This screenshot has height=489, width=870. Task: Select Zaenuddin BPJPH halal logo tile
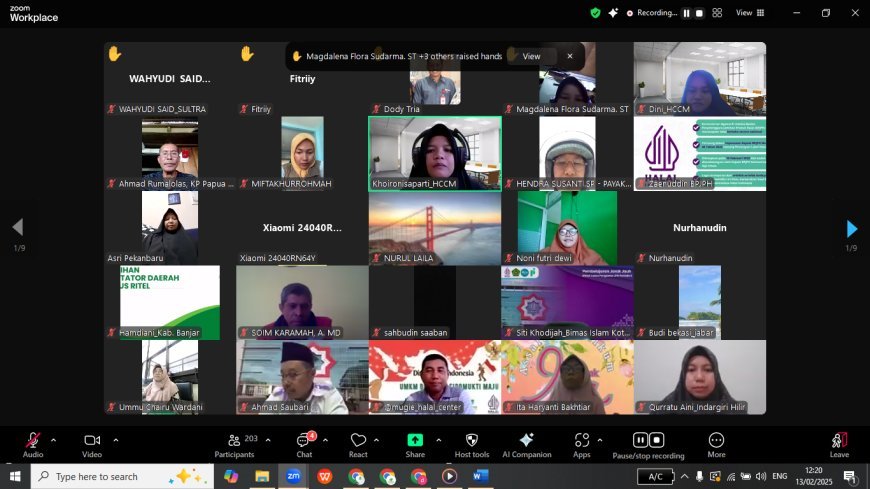[x=700, y=154]
